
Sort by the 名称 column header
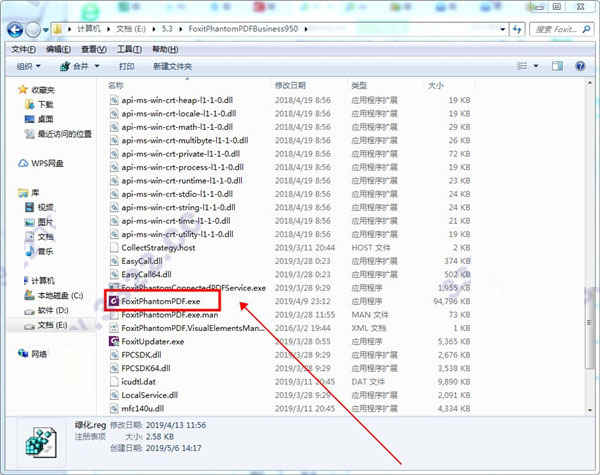pyautogui.click(x=116, y=85)
